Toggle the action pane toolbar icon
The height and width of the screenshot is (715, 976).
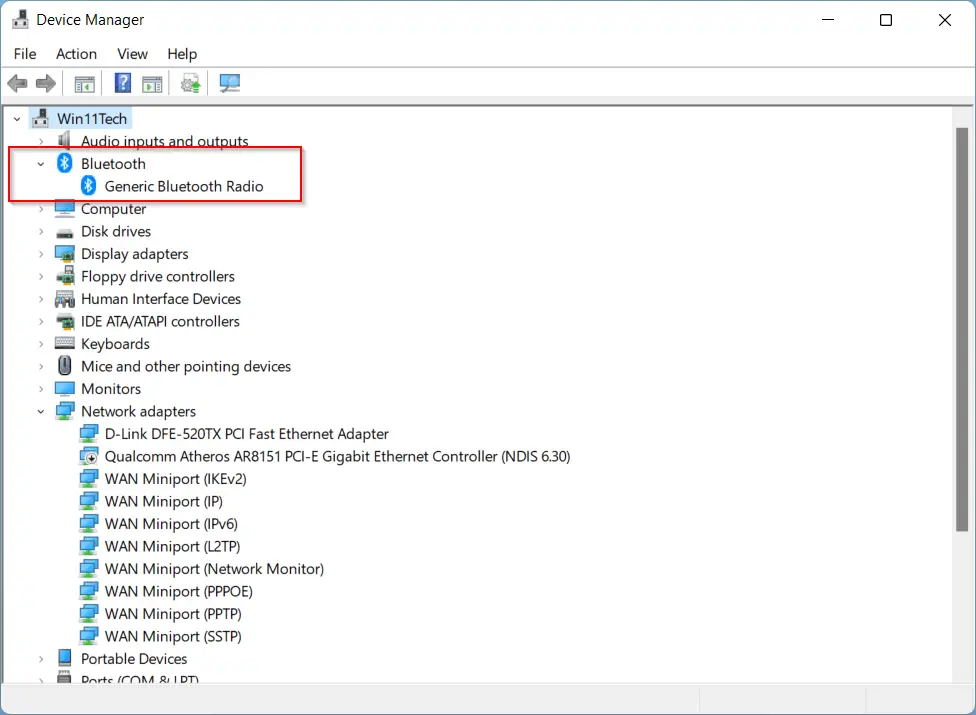152,83
